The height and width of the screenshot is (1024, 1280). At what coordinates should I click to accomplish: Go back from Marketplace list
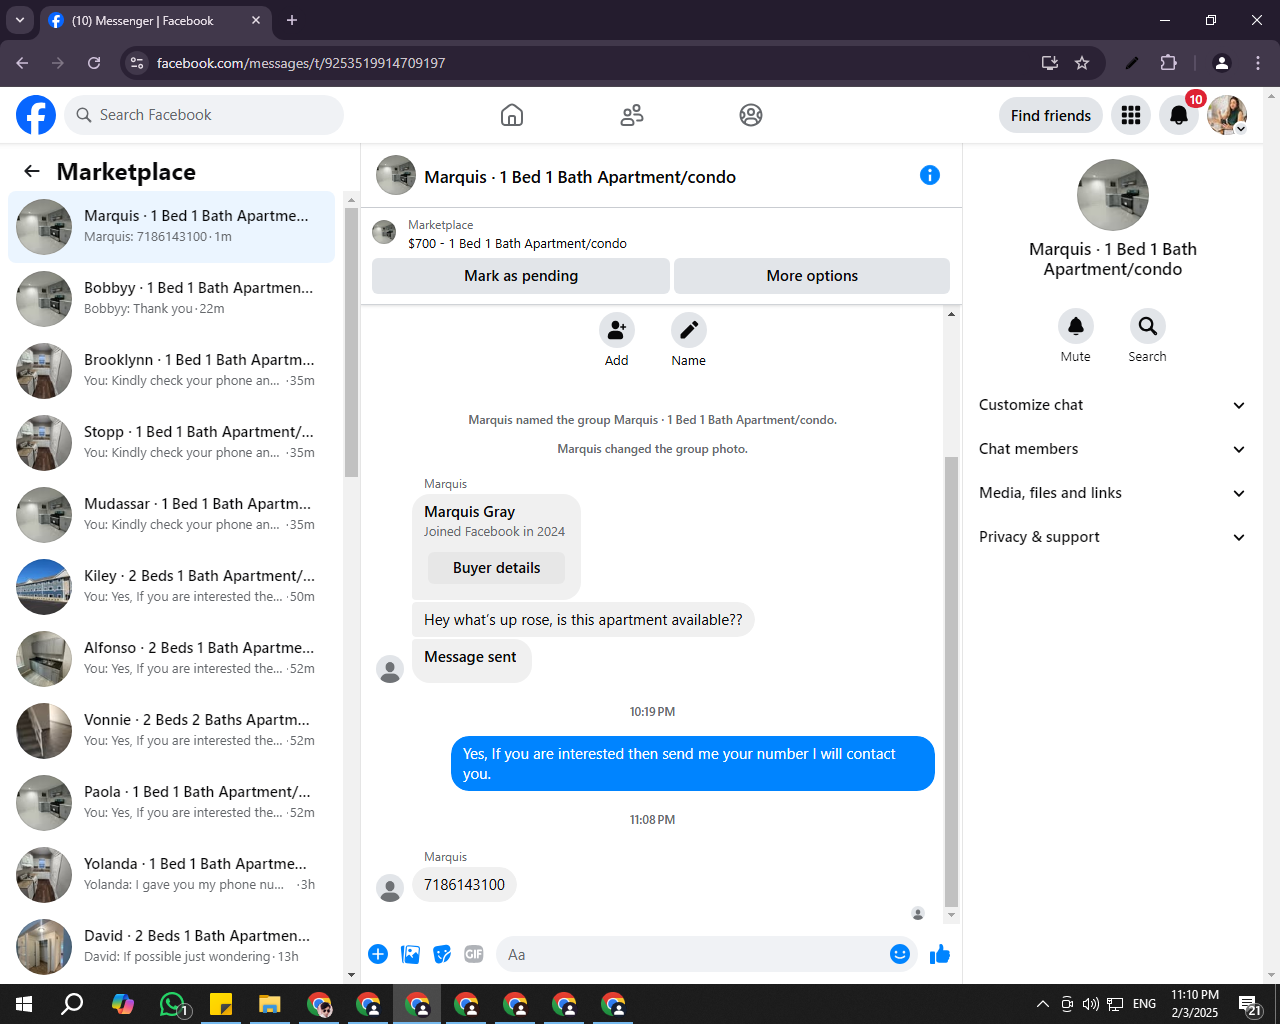pos(32,171)
